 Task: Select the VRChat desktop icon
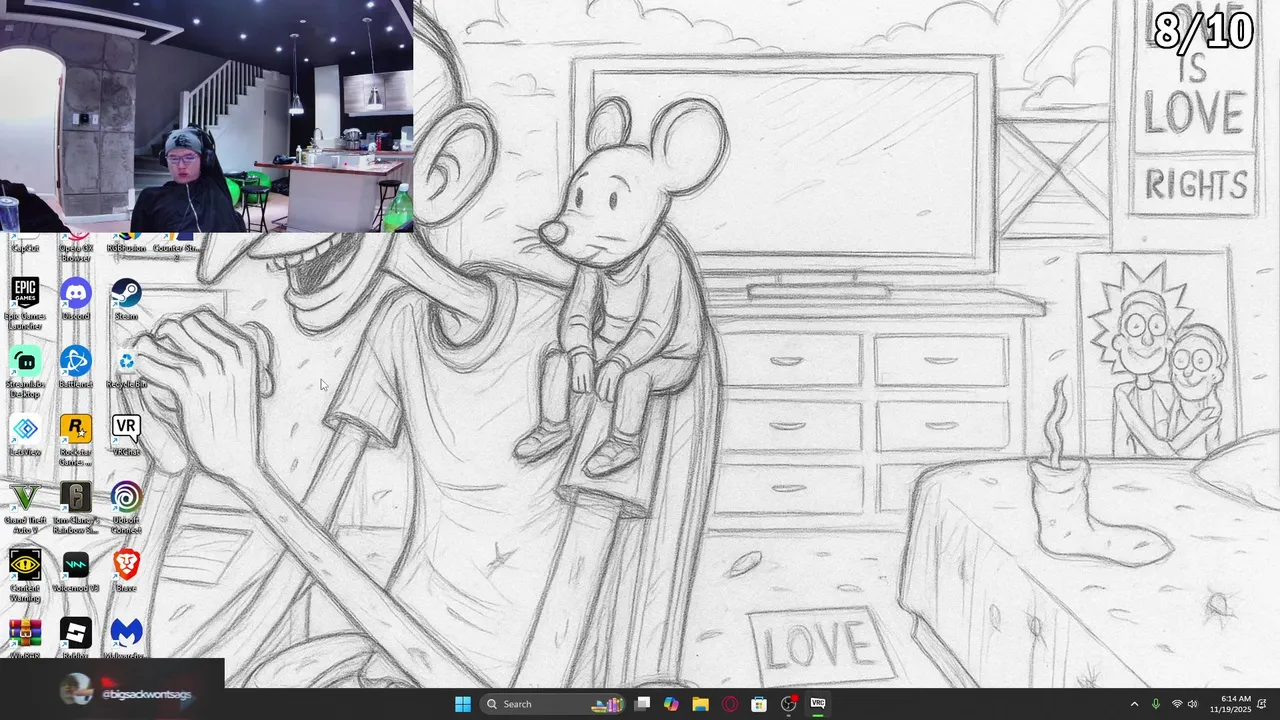point(126,435)
